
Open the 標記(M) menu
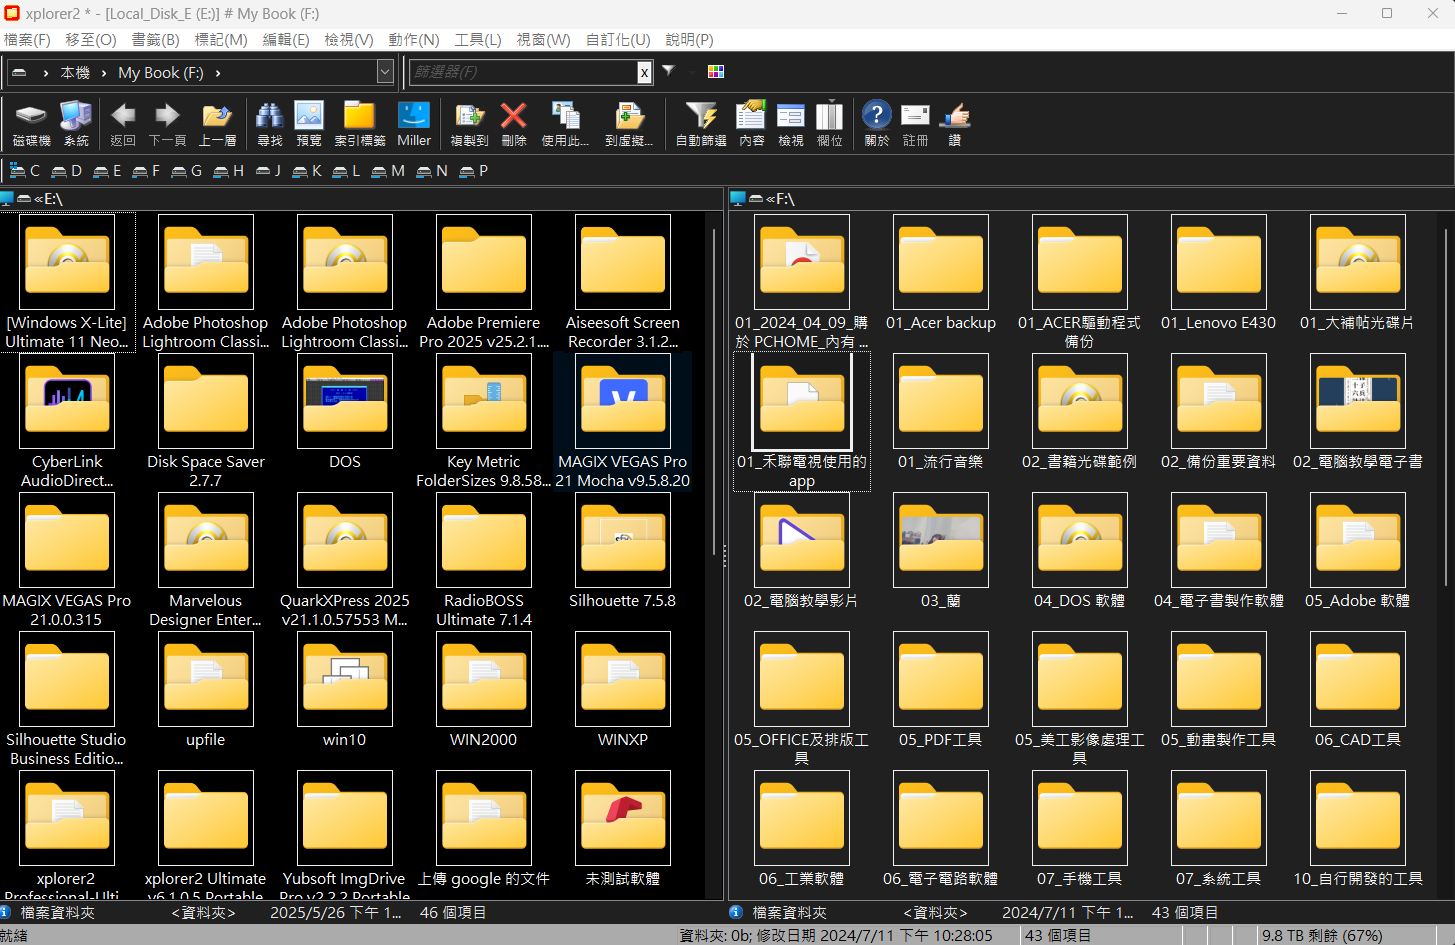[221, 40]
